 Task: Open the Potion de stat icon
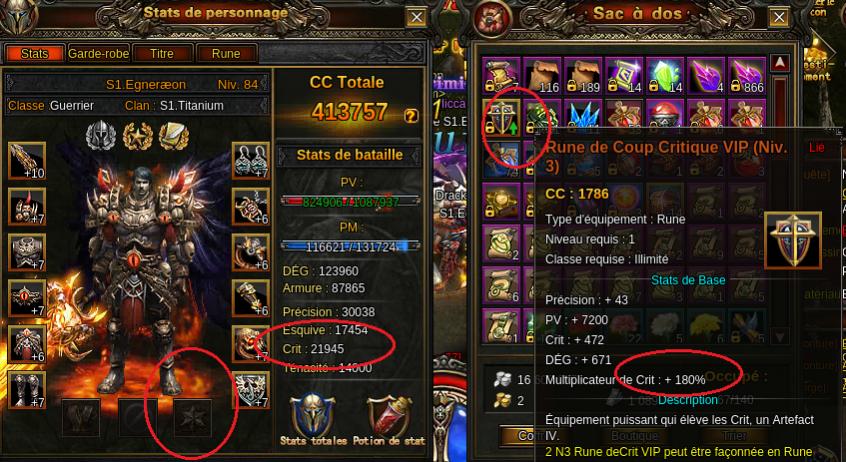point(388,417)
